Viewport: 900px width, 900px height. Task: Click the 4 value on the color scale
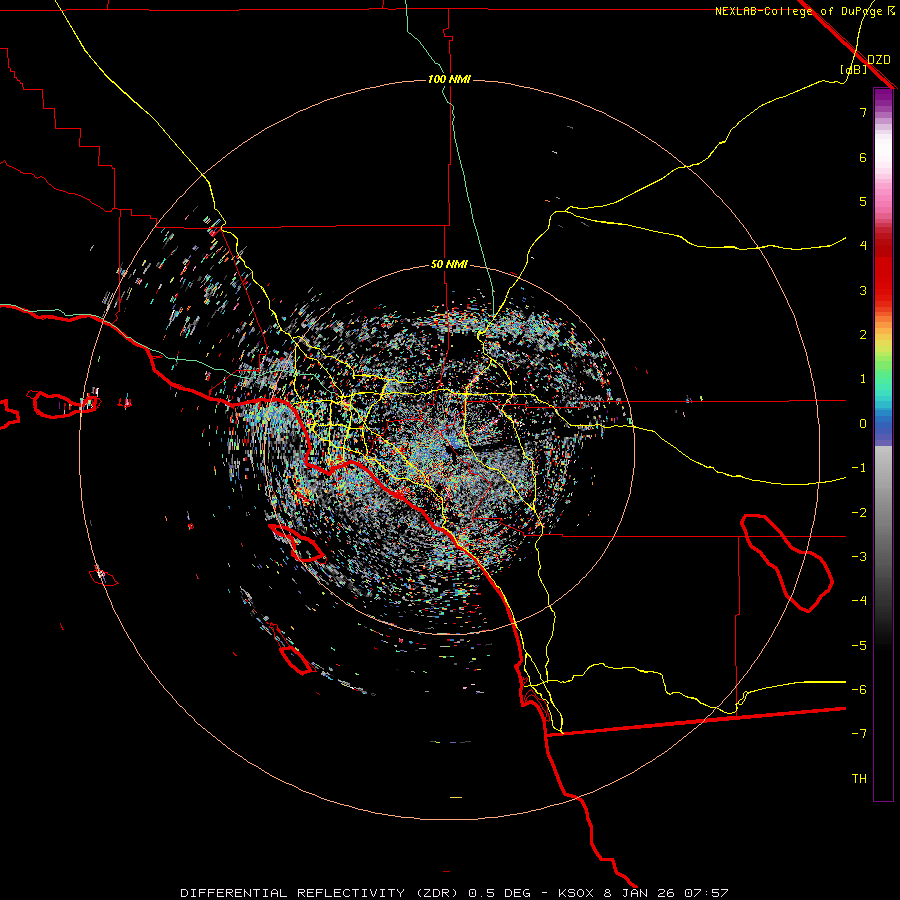click(x=863, y=246)
